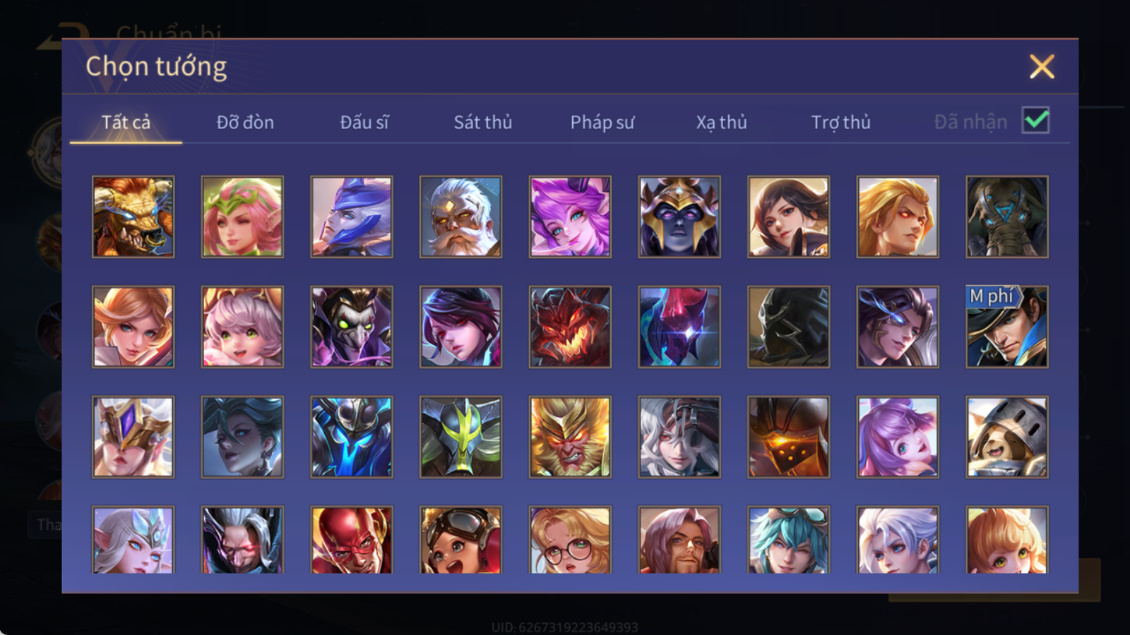Screen dimensions: 1130x635
Task: Close the 'Chọn tướng' dialog
Action: (x=1041, y=66)
